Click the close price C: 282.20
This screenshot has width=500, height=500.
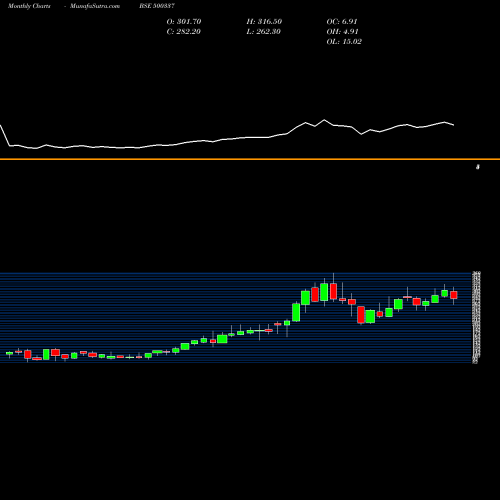(x=183, y=32)
